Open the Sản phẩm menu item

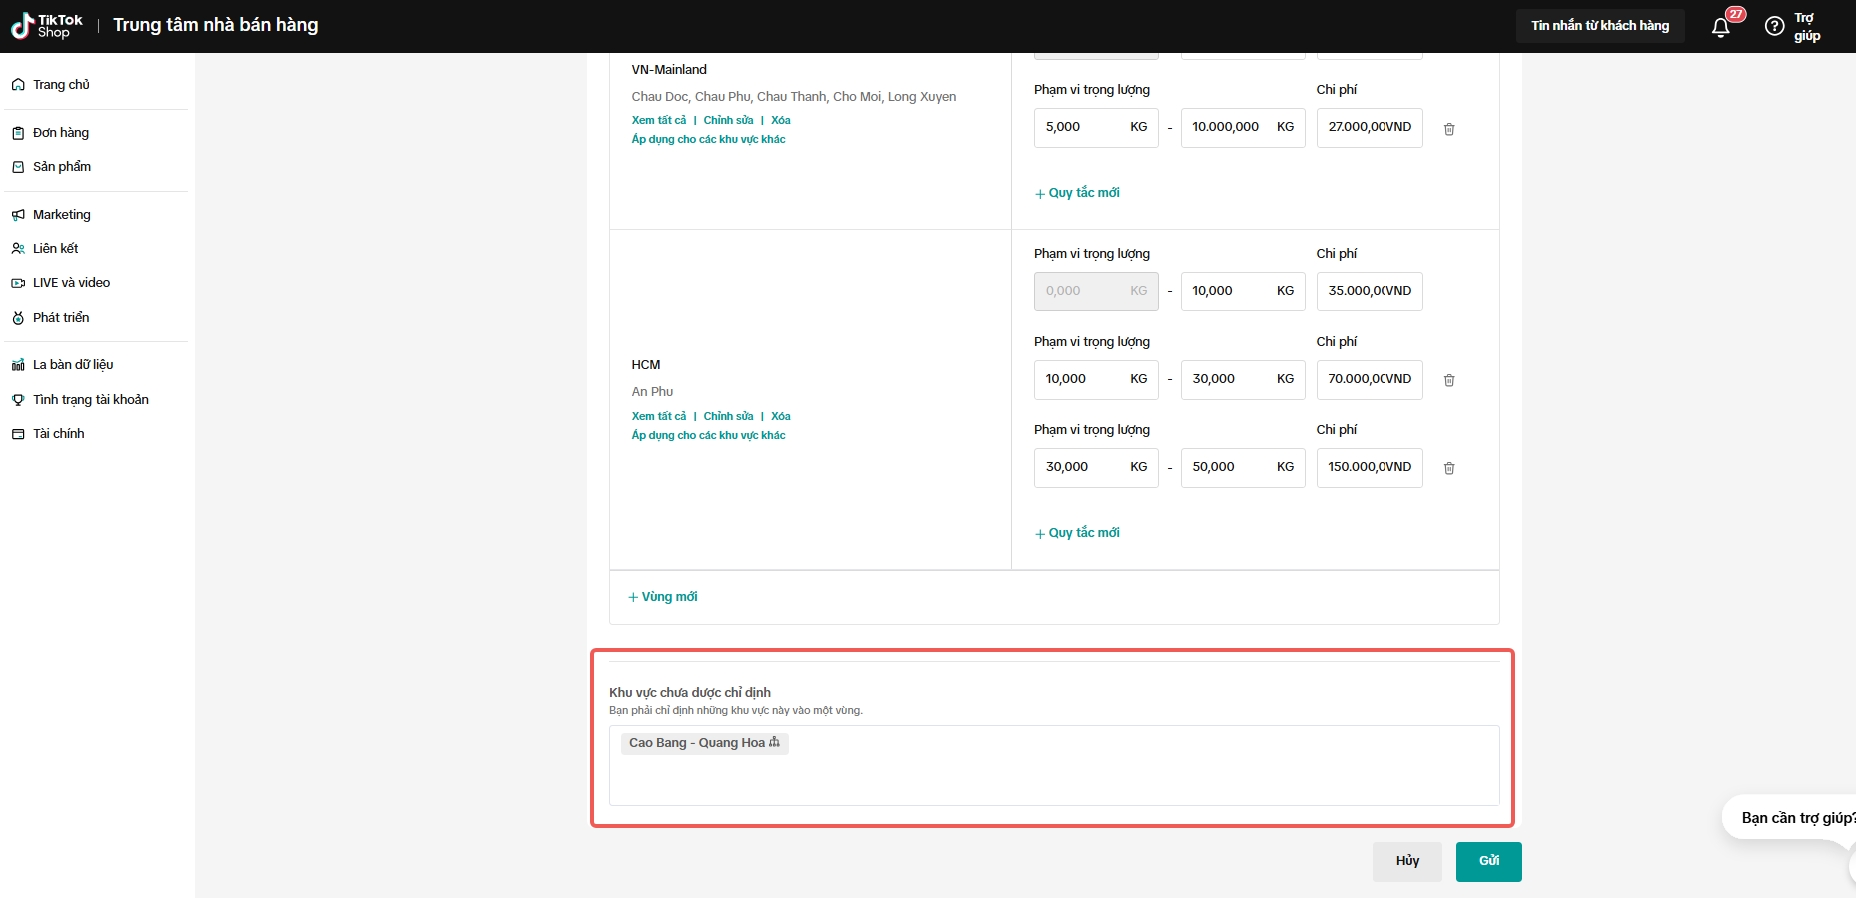61,167
